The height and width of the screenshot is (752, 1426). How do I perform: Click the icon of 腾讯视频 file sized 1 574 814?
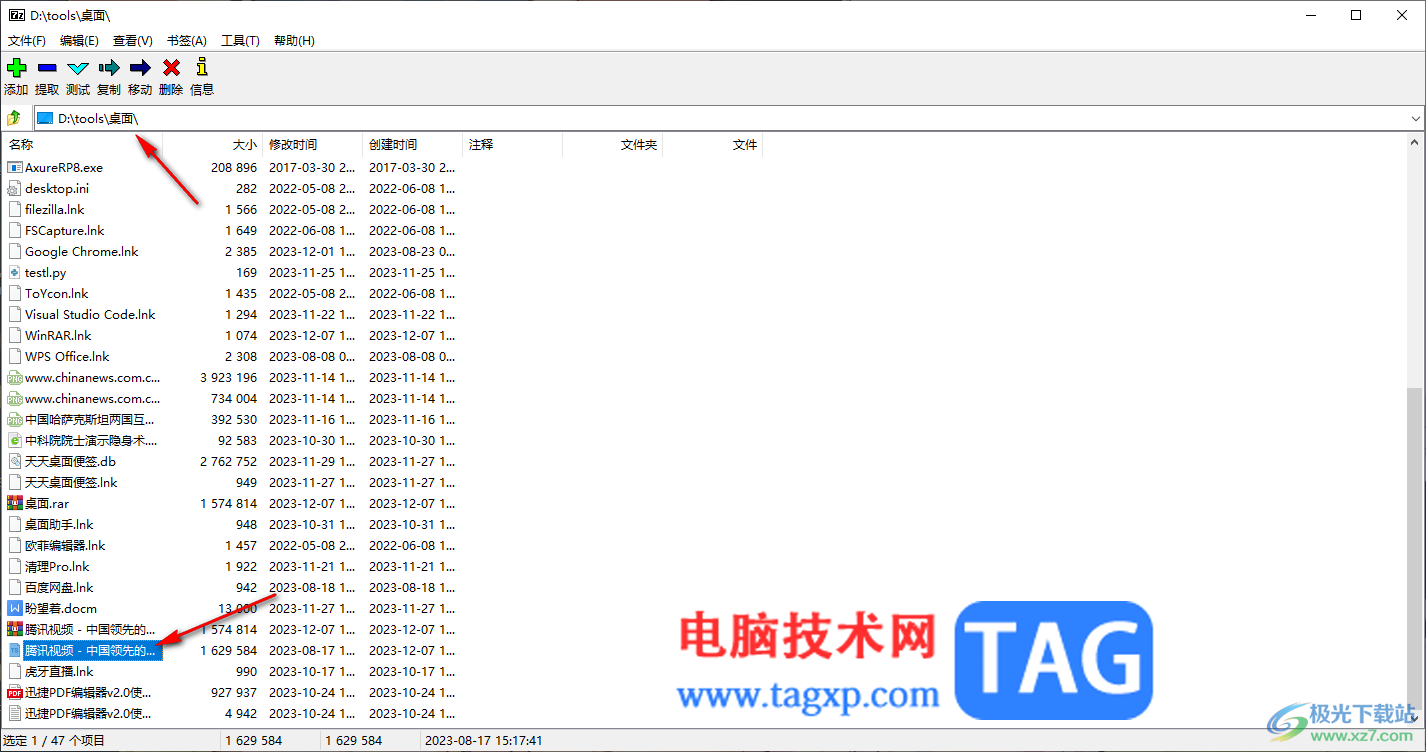coord(14,630)
